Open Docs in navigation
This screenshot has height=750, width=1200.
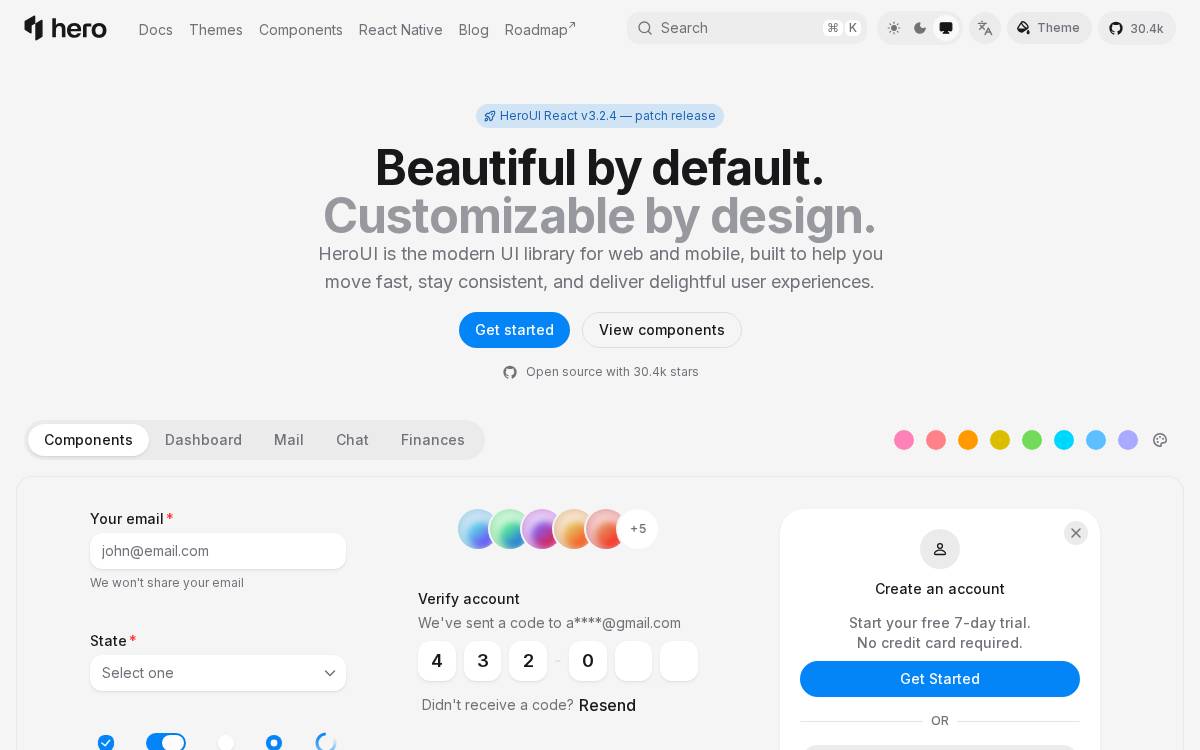tap(156, 30)
